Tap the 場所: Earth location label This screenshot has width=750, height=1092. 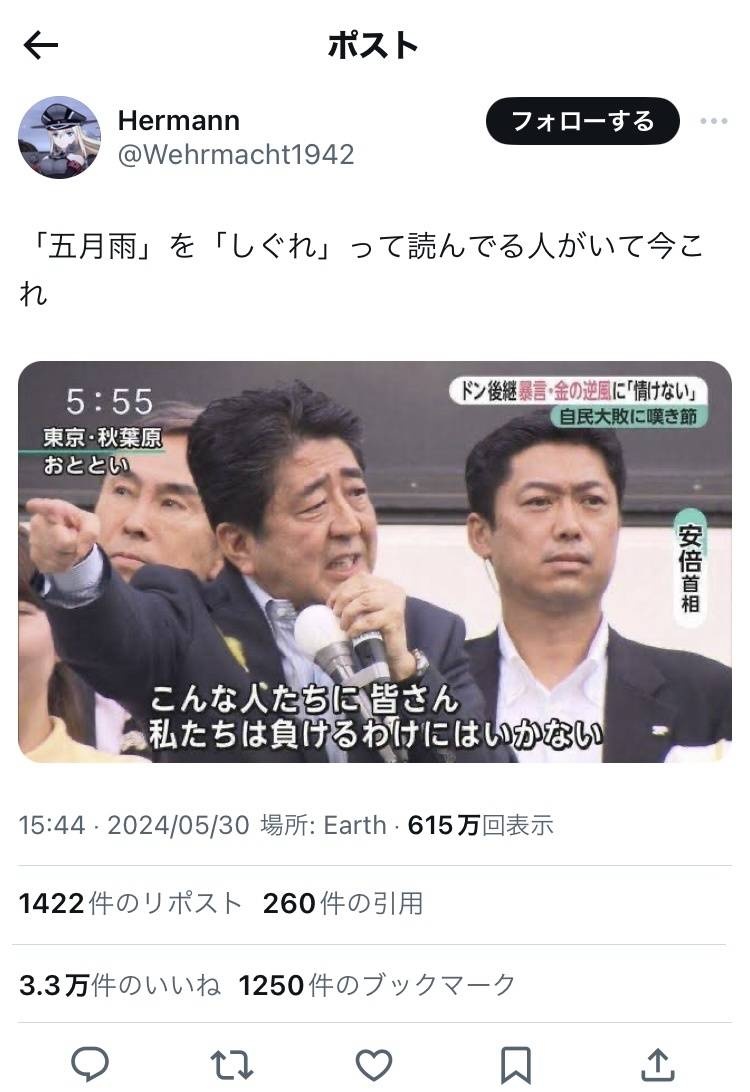coord(323,825)
